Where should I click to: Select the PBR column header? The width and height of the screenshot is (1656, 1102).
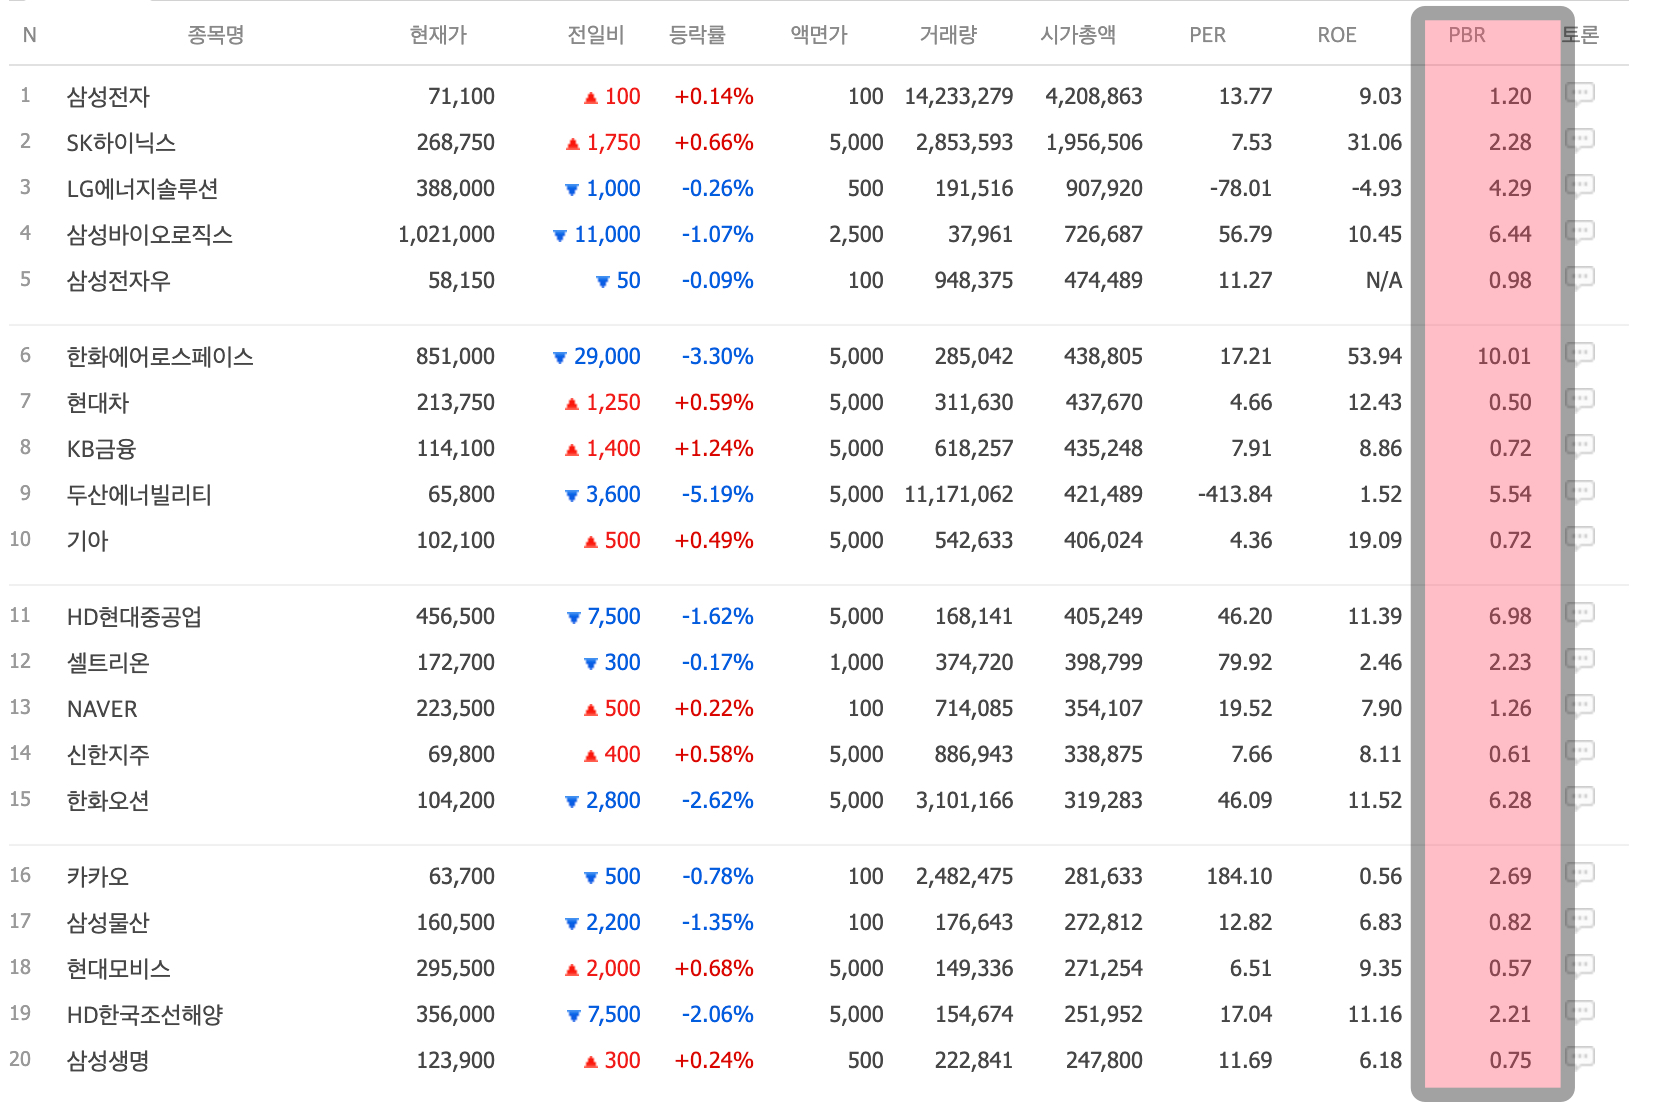coord(1467,35)
